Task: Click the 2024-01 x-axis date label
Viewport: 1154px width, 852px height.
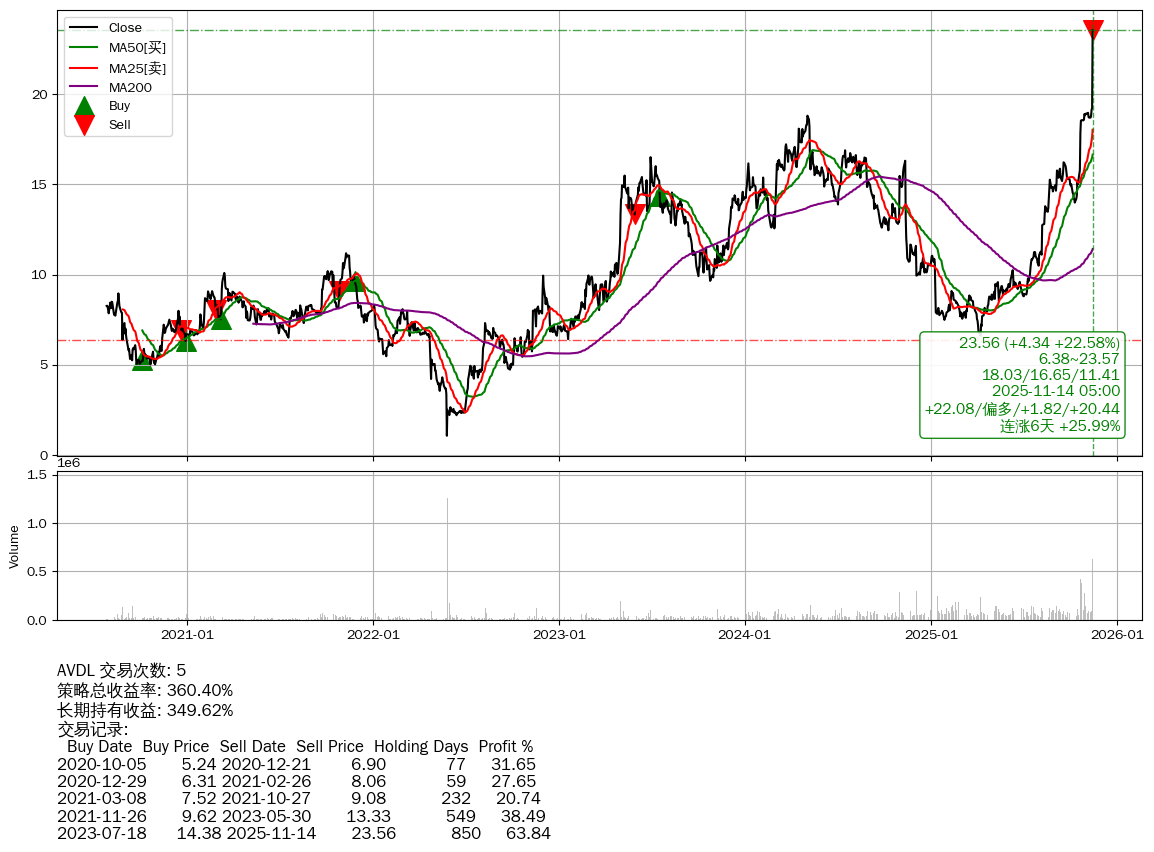Action: [745, 634]
